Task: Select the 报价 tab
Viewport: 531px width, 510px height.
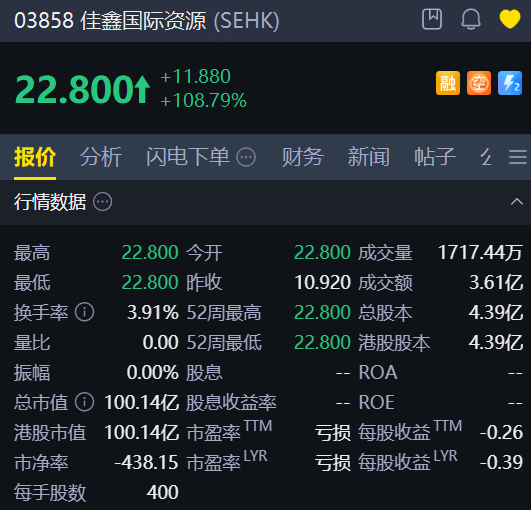Action: 35,157
